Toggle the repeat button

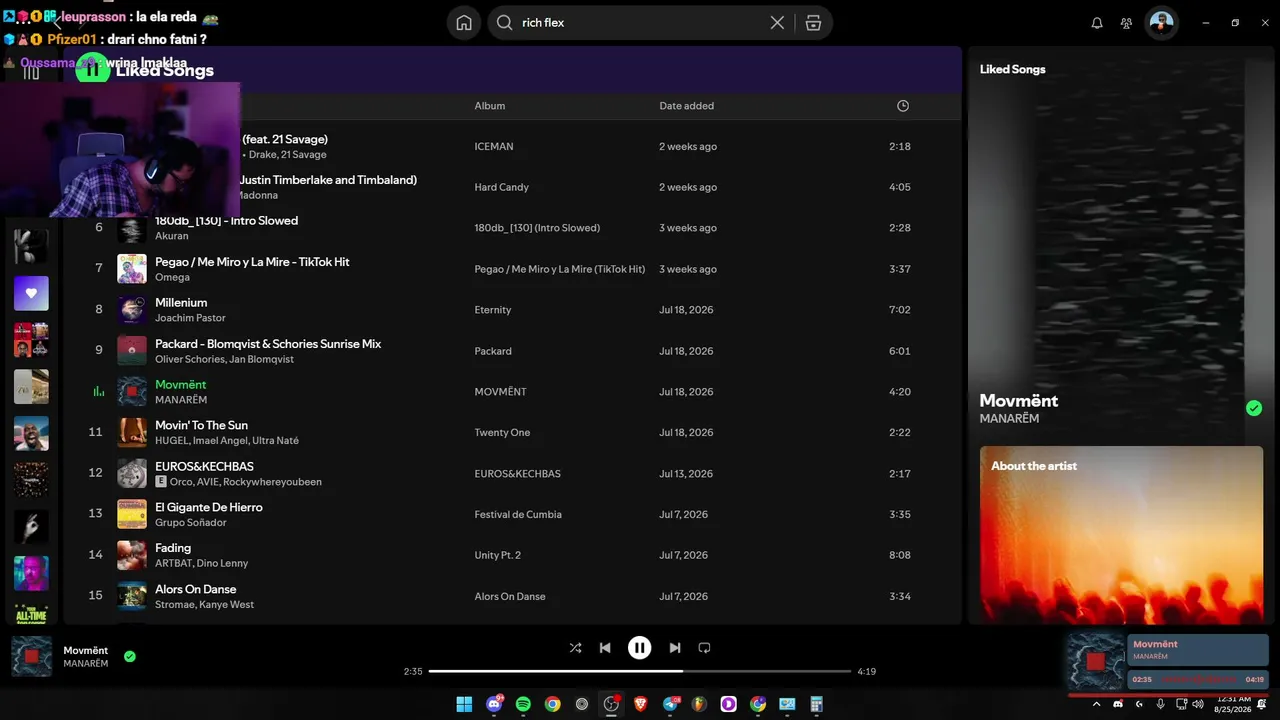pyautogui.click(x=704, y=648)
